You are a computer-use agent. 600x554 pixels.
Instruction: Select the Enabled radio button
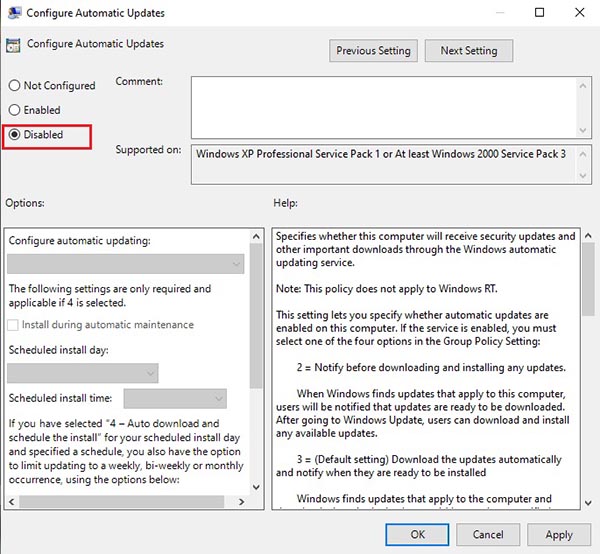pos(14,110)
